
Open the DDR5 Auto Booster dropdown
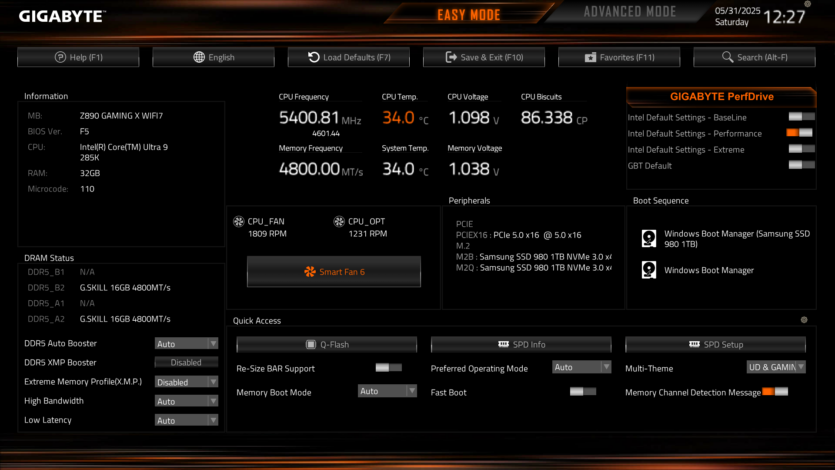click(186, 344)
